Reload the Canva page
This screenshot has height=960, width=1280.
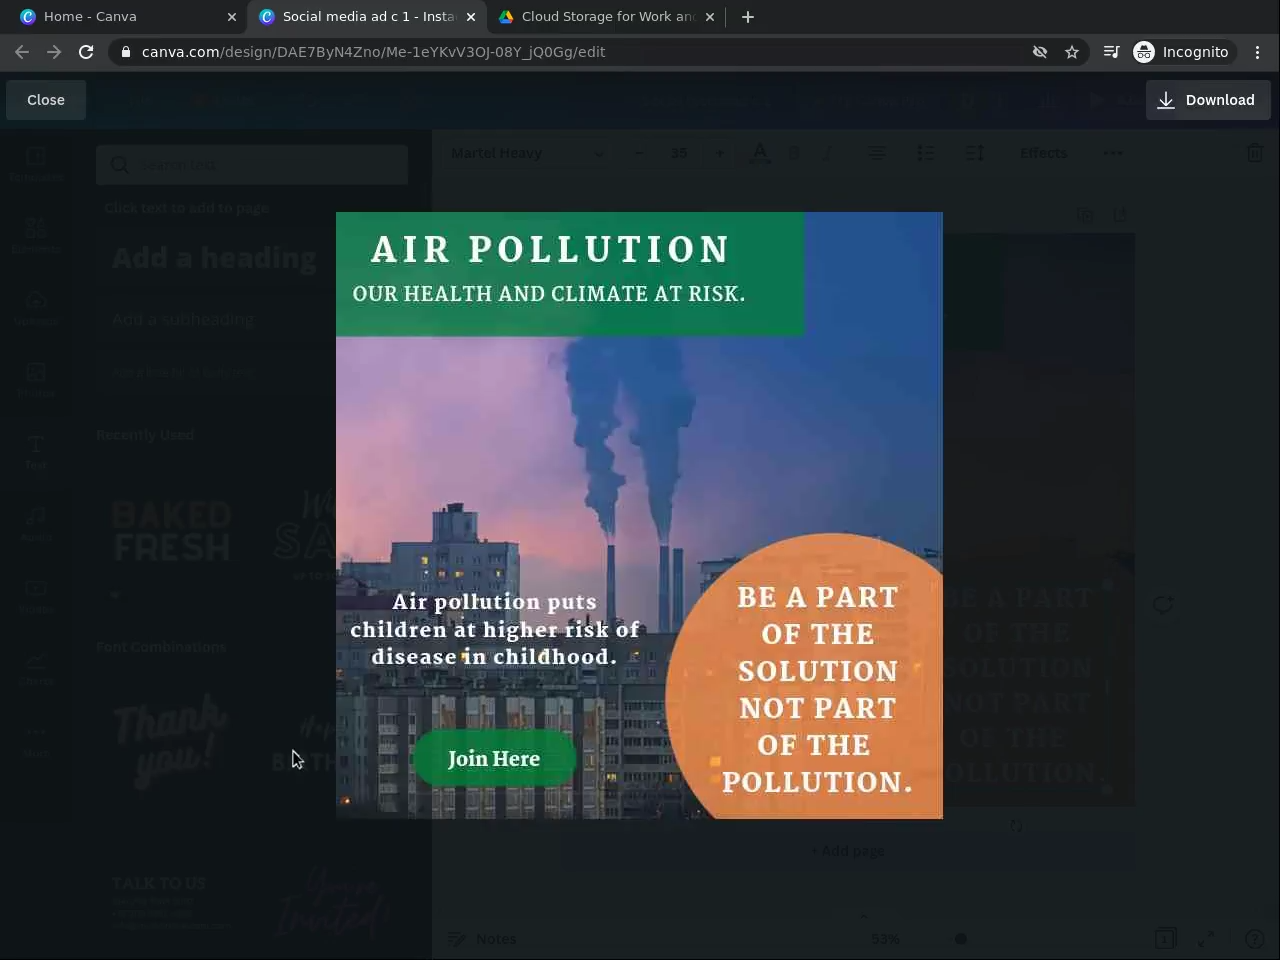coord(86,52)
